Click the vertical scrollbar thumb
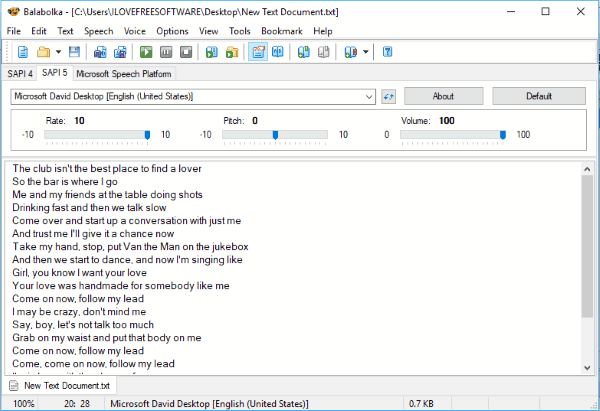The width and height of the screenshot is (600, 411). [587, 246]
